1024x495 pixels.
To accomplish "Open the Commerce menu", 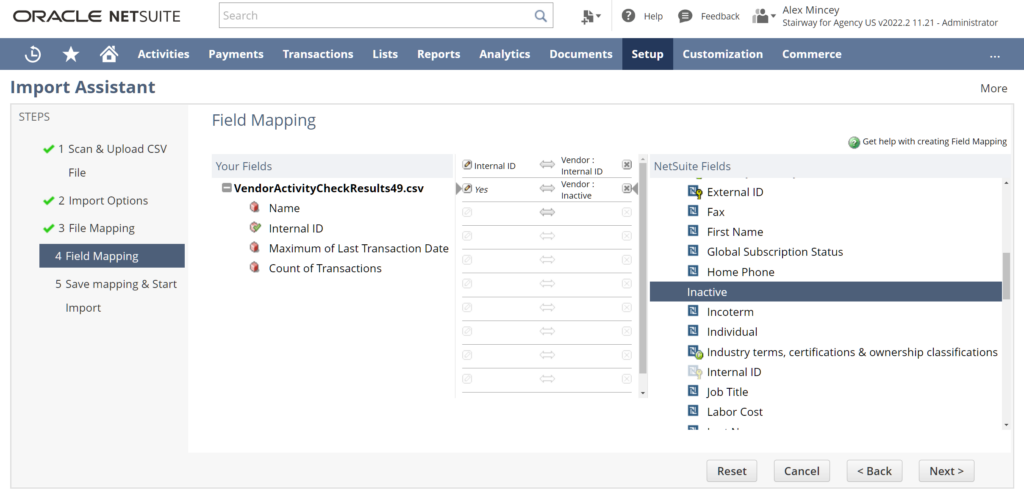I will (812, 54).
